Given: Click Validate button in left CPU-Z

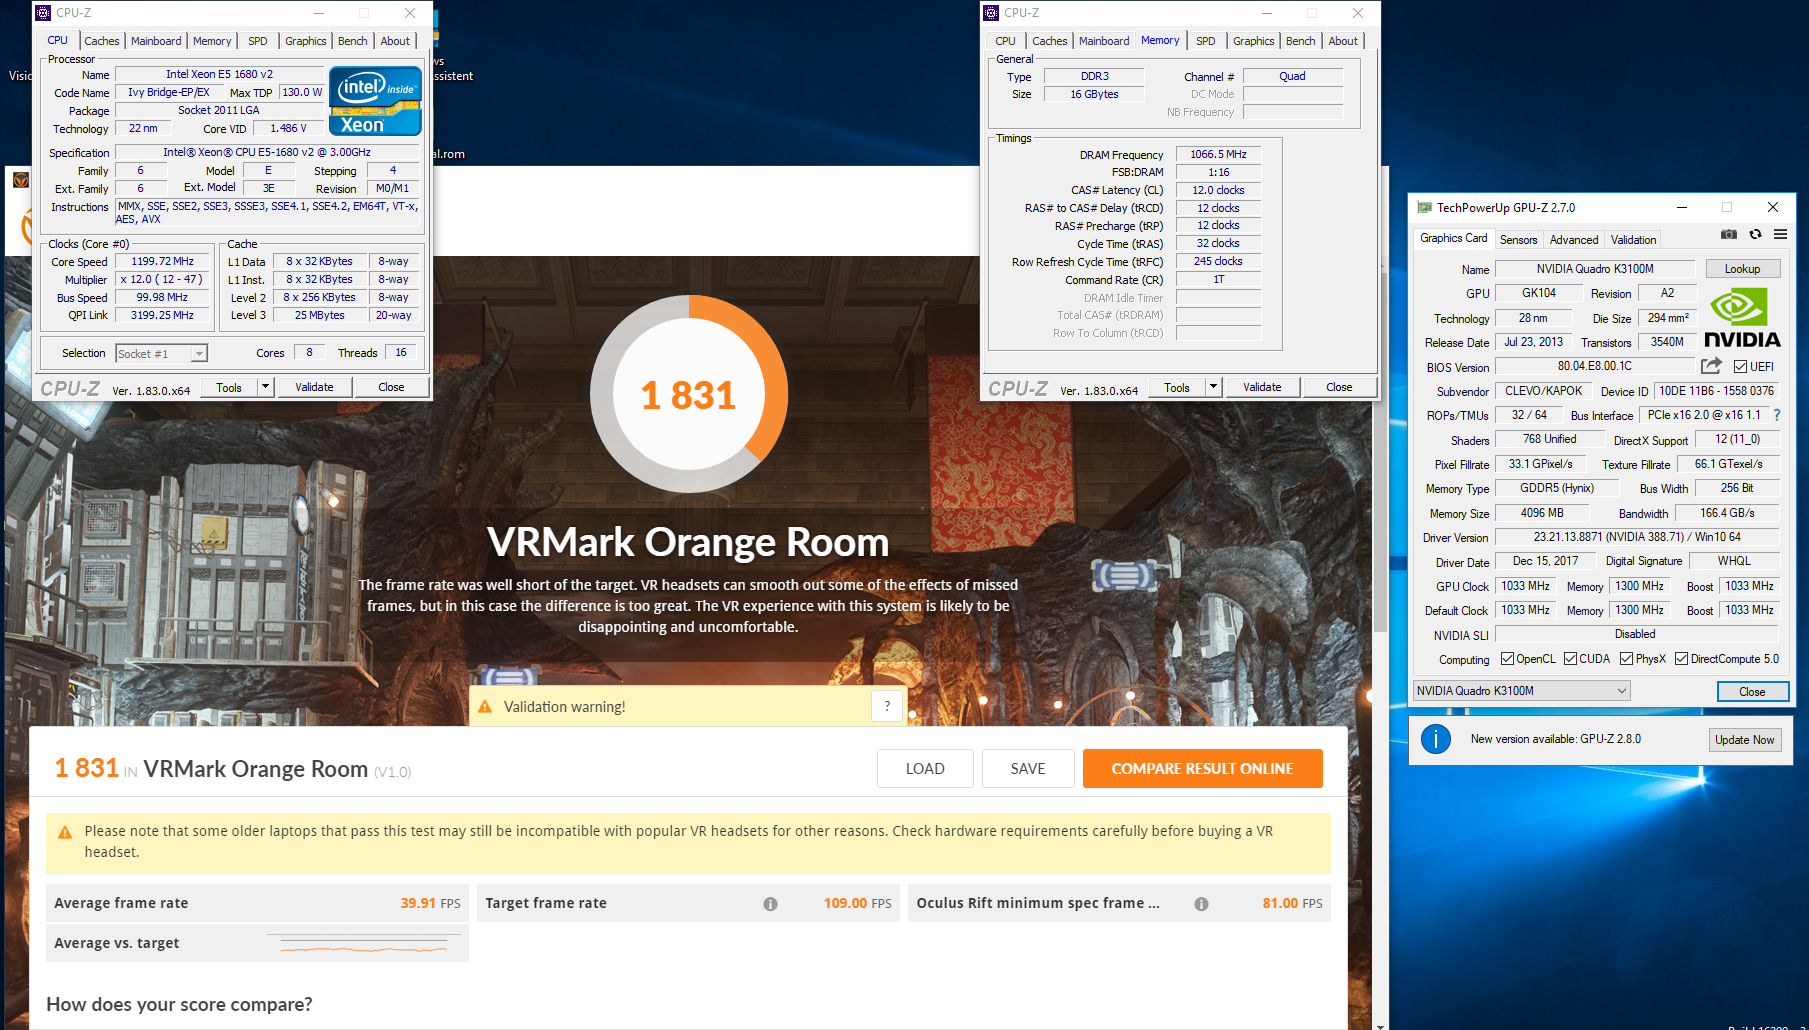Looking at the screenshot, I should [x=314, y=387].
